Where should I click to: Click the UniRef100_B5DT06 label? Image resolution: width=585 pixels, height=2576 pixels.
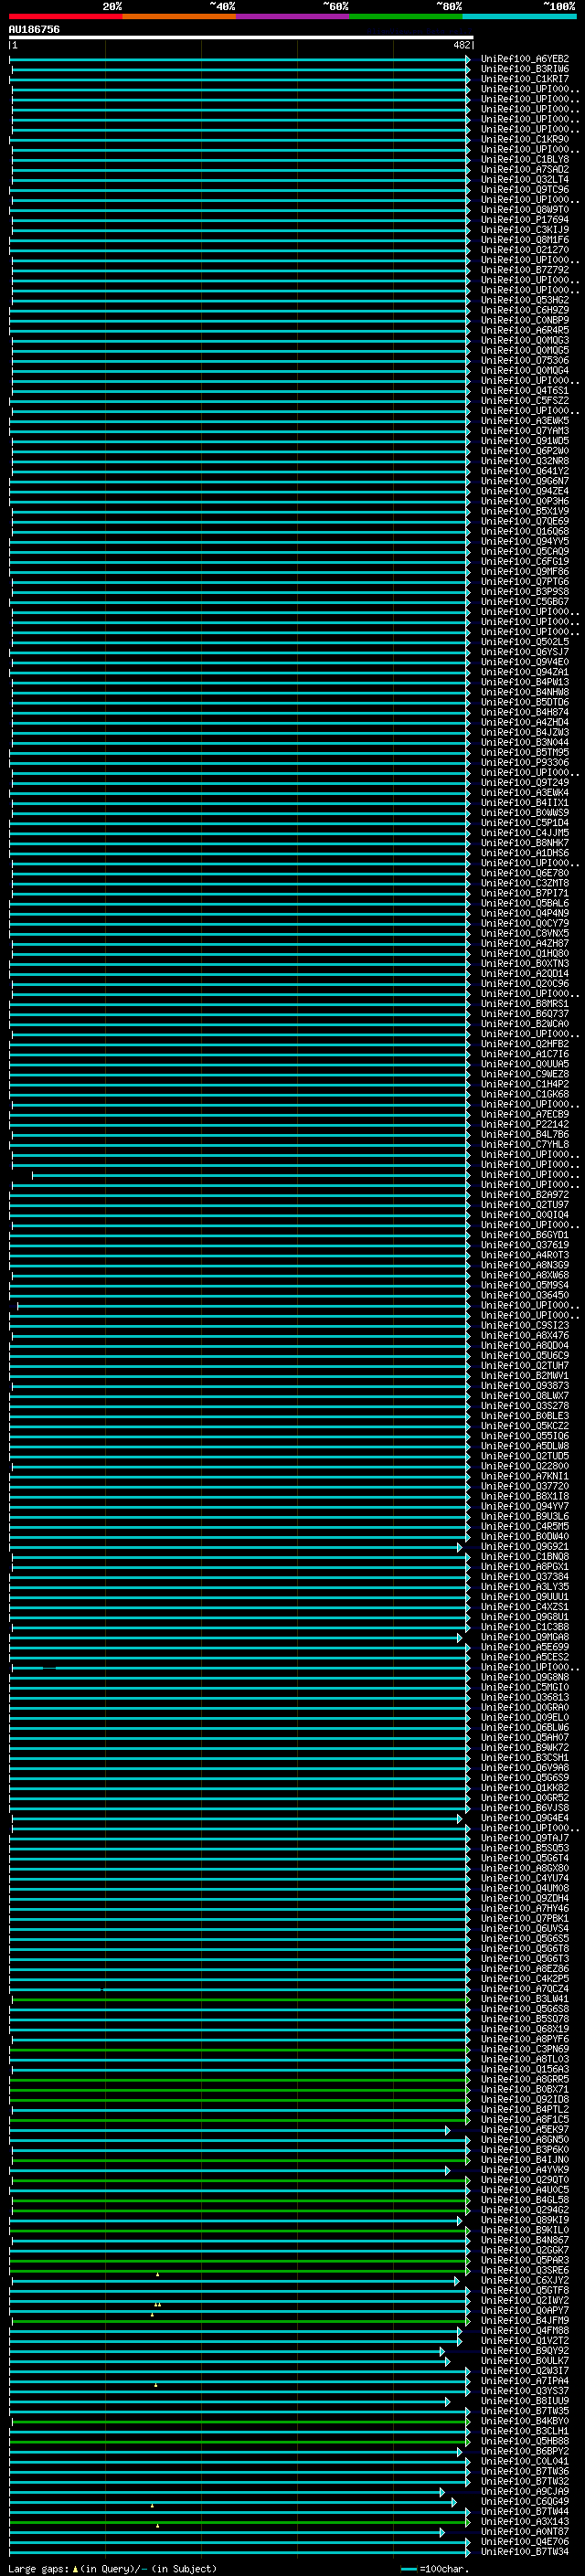click(x=525, y=702)
